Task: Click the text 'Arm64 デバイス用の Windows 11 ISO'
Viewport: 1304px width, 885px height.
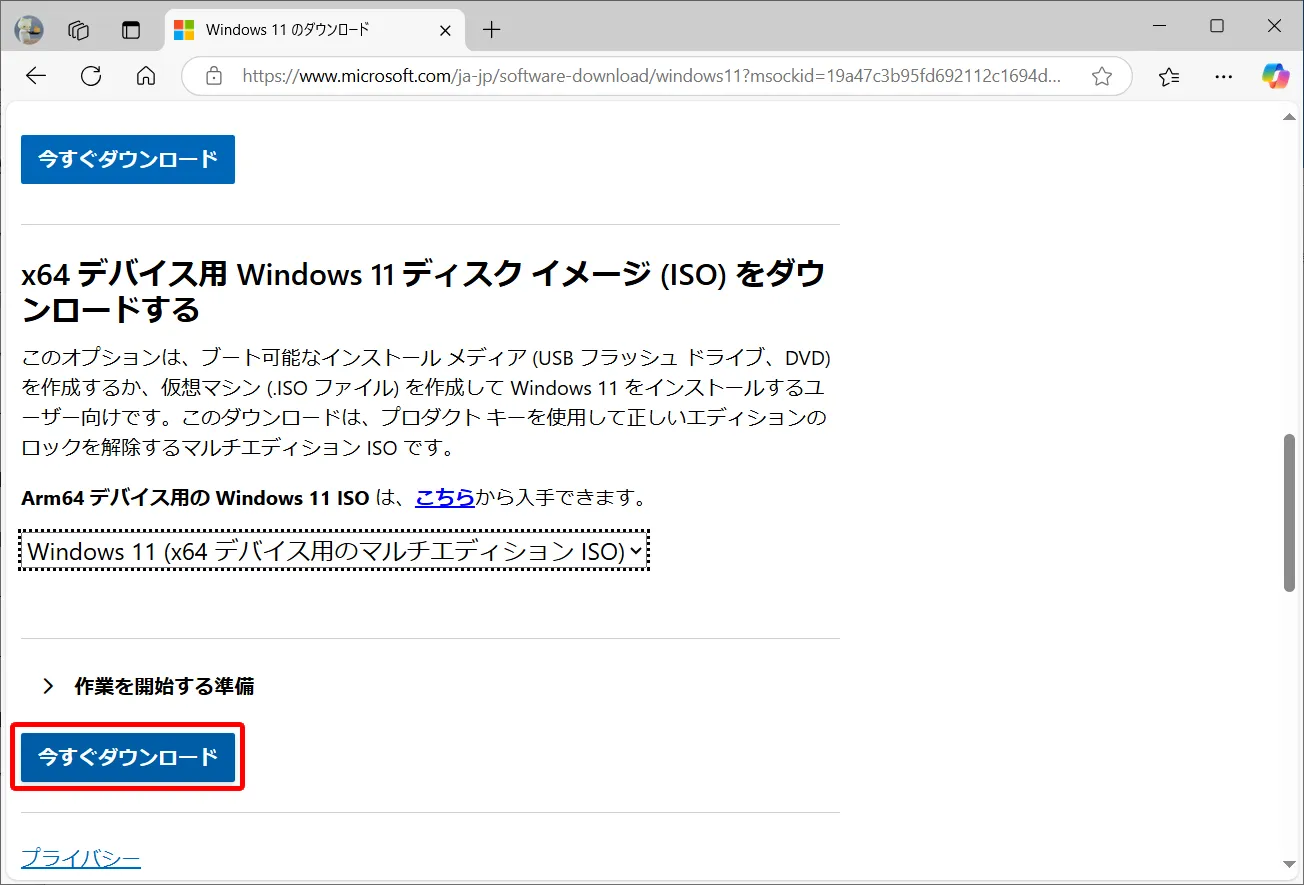Action: click(195, 497)
